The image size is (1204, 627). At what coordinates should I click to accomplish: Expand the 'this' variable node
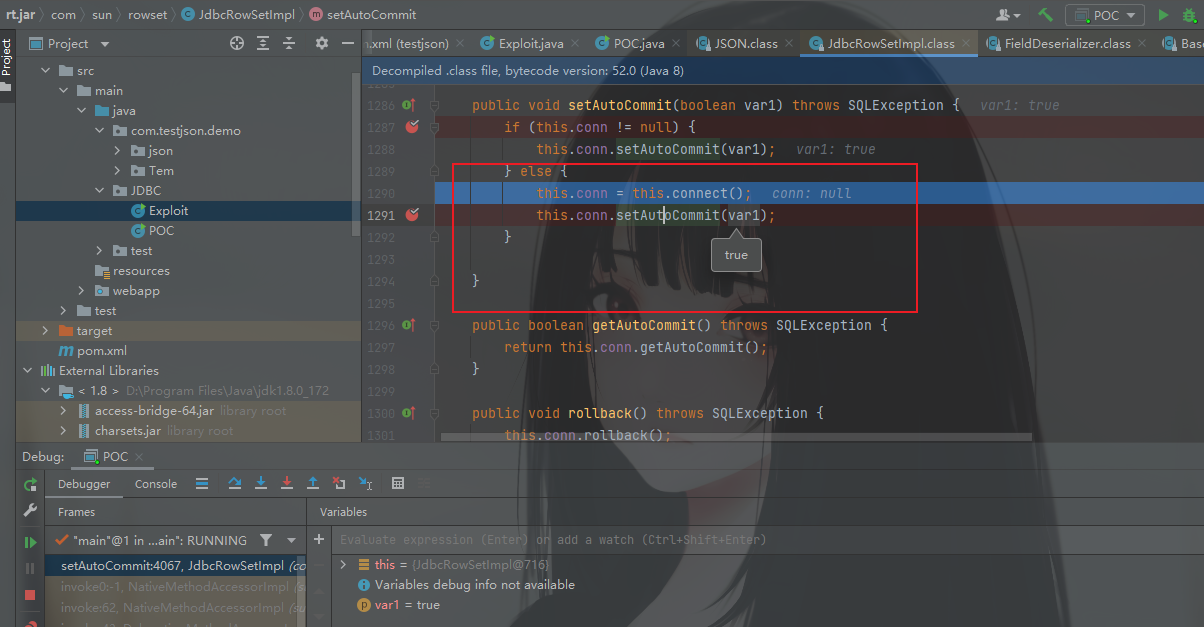click(x=345, y=565)
